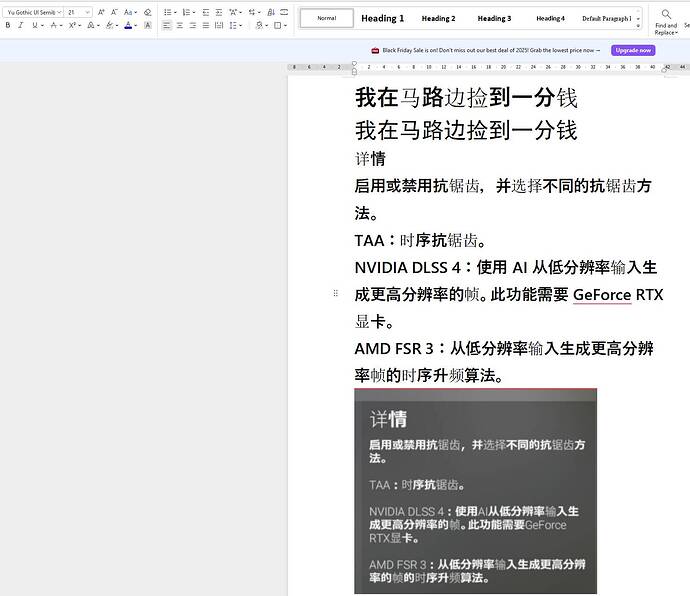Click the line starting with TAA
Viewport: 690px width, 596px height.
click(421, 240)
